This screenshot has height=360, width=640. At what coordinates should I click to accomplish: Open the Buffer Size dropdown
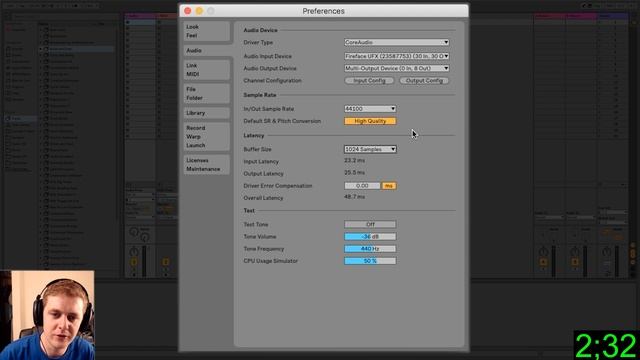click(370, 149)
